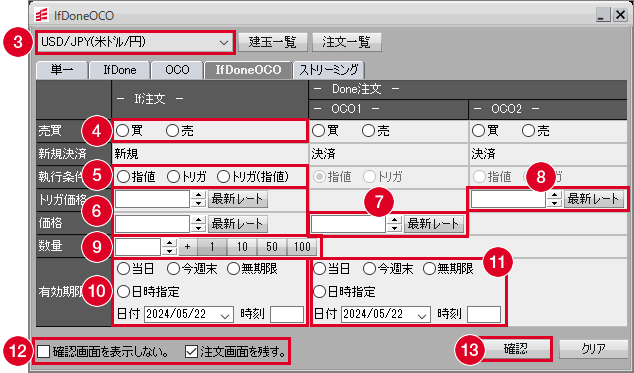Select 当日 expiry for Done注文

[x=319, y=269]
